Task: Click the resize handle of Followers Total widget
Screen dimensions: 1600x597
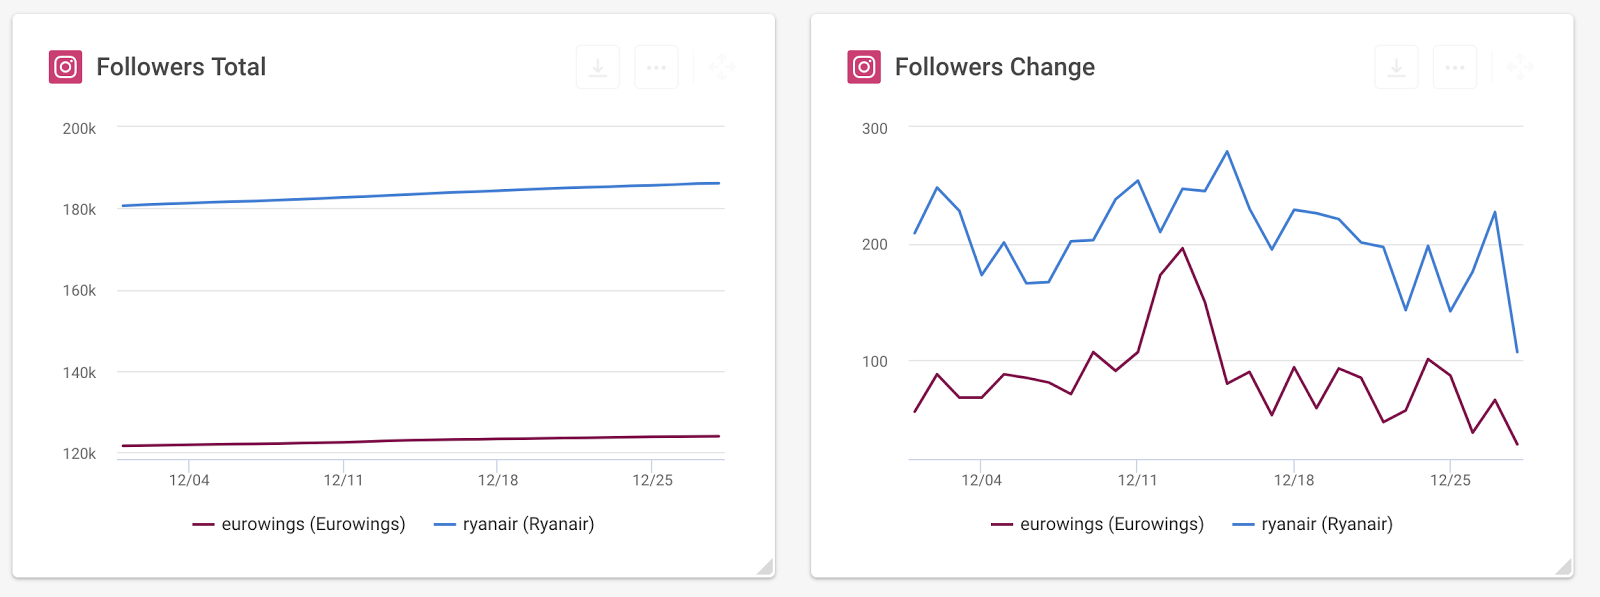Action: 766,566
